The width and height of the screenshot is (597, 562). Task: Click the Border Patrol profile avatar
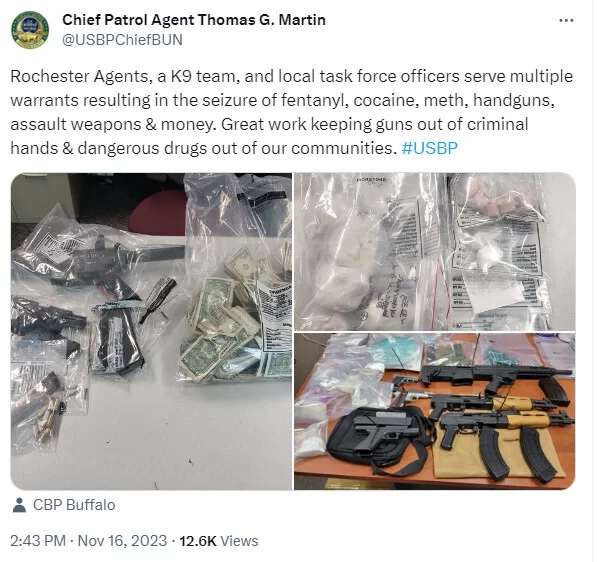pos(30,30)
